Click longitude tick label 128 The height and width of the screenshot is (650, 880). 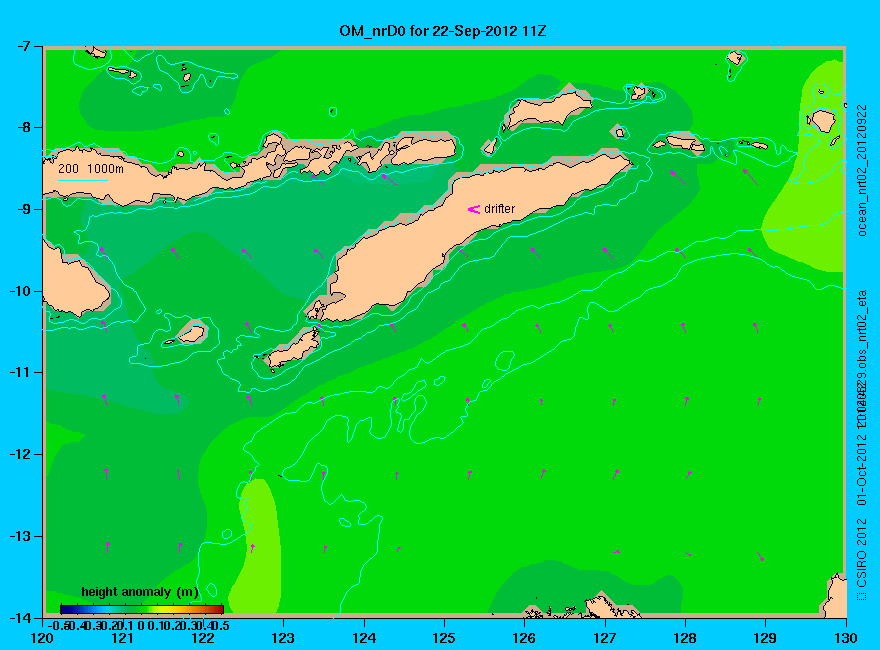(685, 638)
